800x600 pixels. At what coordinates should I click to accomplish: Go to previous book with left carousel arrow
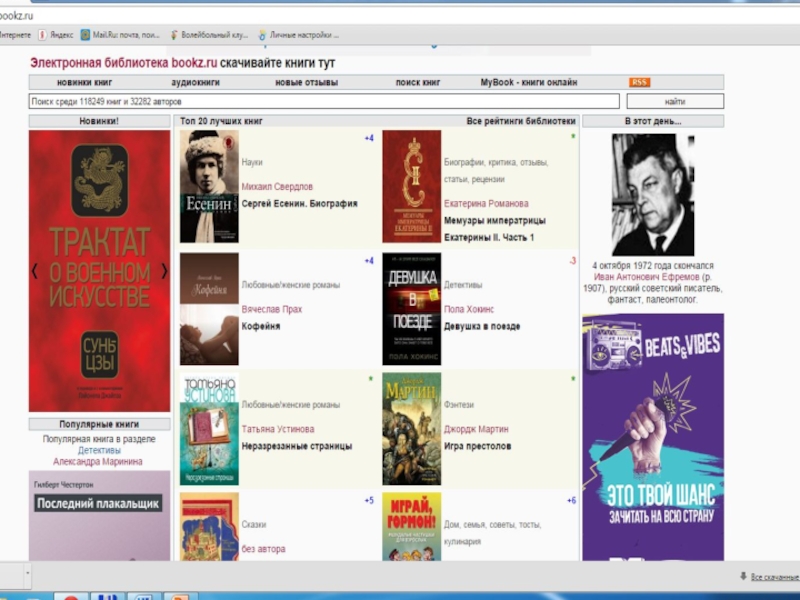pos(35,271)
